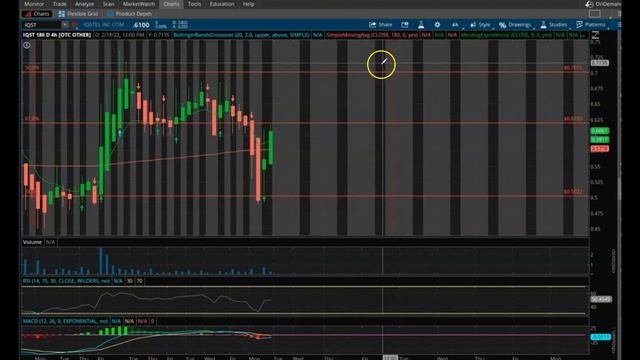Image resolution: width=640 pixels, height=360 pixels.
Task: Open the symbol selector dropdown arrow
Action: tap(65, 25)
